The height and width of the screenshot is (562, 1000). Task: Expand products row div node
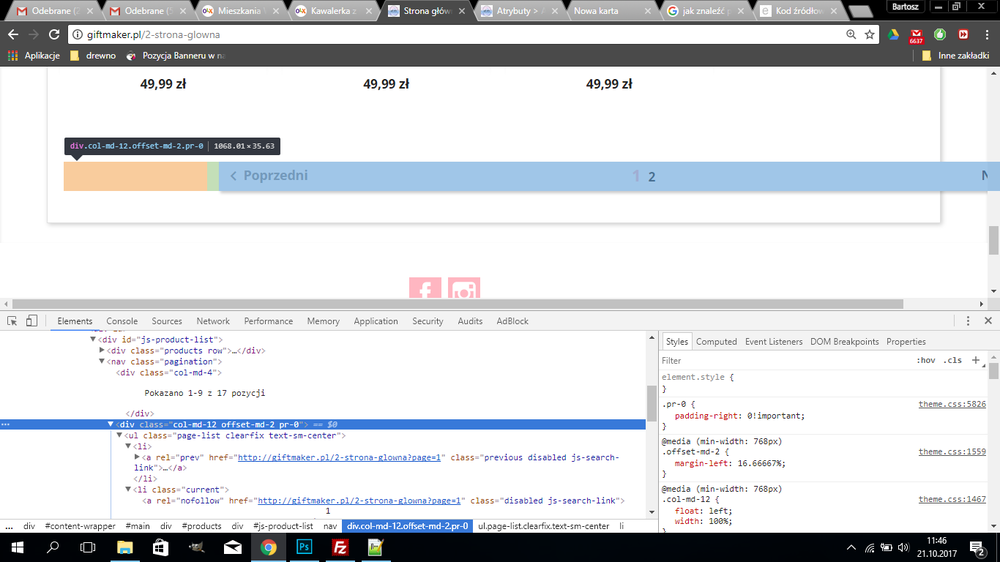click(102, 350)
